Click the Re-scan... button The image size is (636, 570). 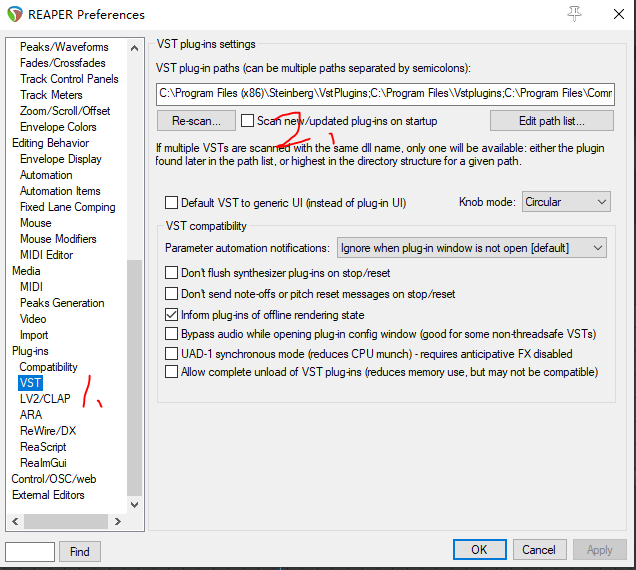click(196, 120)
